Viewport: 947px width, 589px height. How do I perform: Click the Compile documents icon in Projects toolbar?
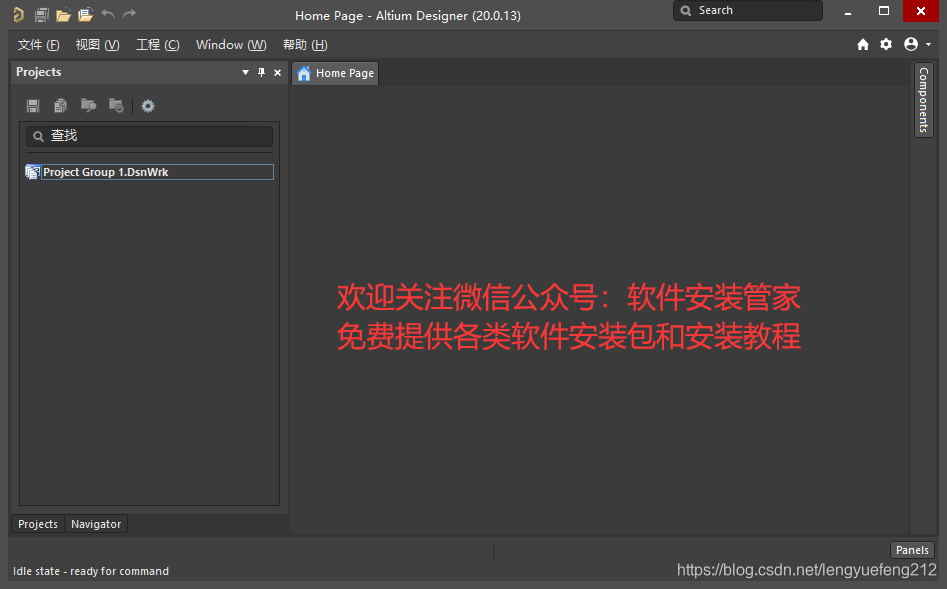tap(60, 106)
